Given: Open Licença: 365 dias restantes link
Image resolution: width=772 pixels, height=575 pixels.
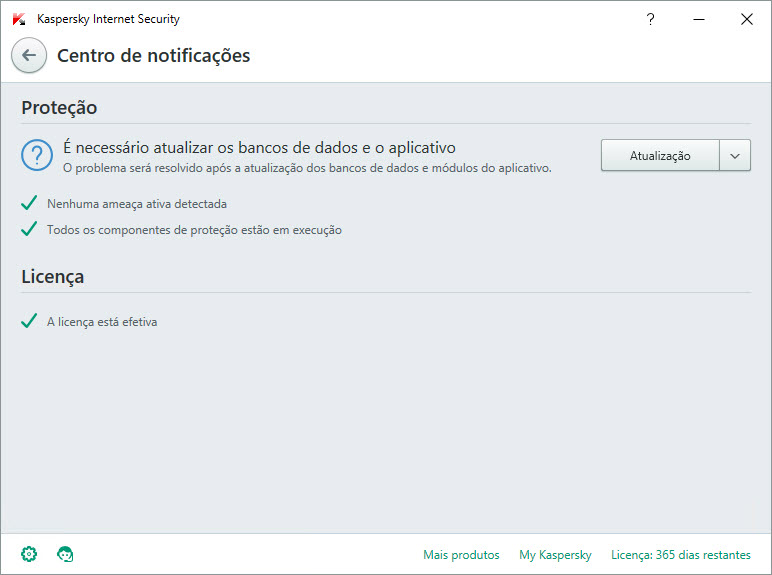Looking at the screenshot, I should [x=681, y=555].
